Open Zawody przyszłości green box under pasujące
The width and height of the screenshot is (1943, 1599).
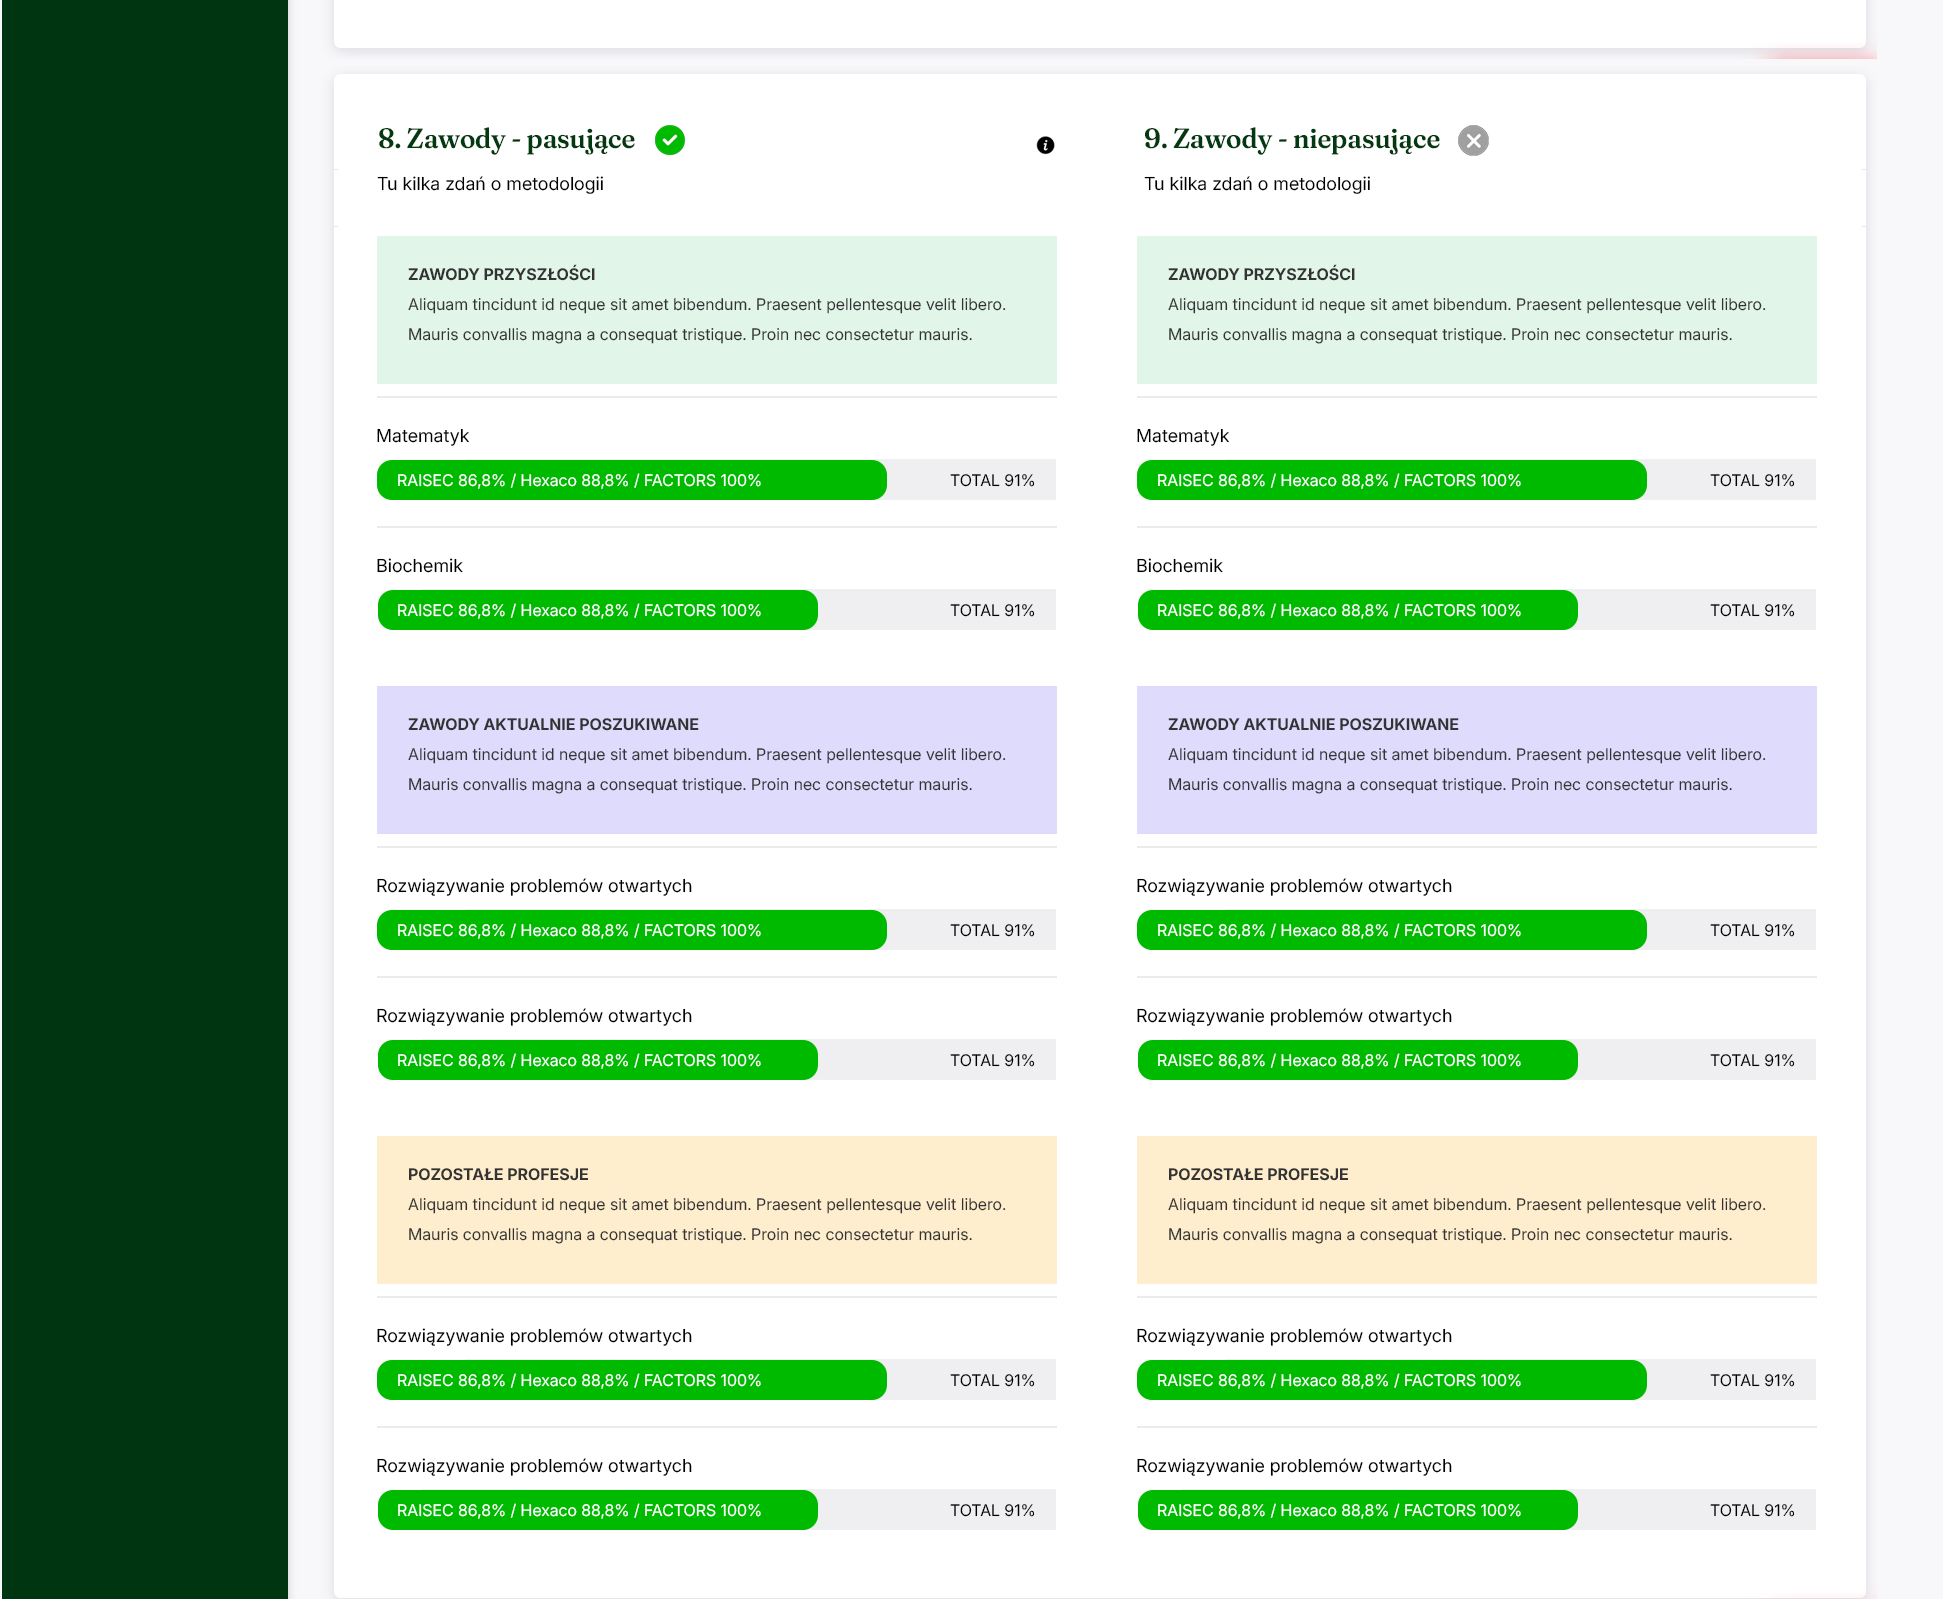coord(716,310)
